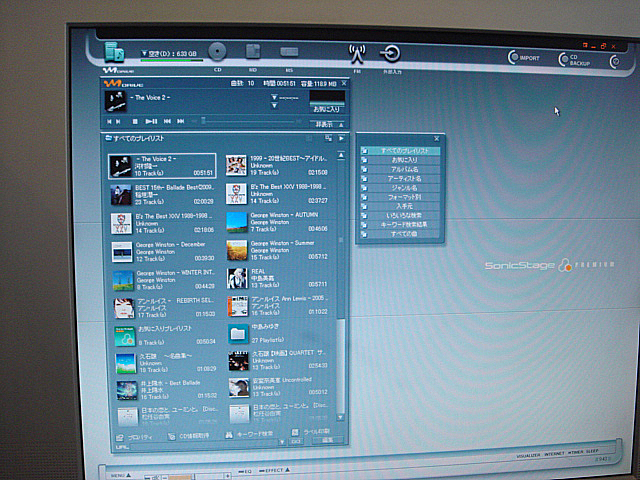This screenshot has width=640, height=480.
Task: Choose すべてのプレイリスト in popup menu
Action: coord(400,151)
